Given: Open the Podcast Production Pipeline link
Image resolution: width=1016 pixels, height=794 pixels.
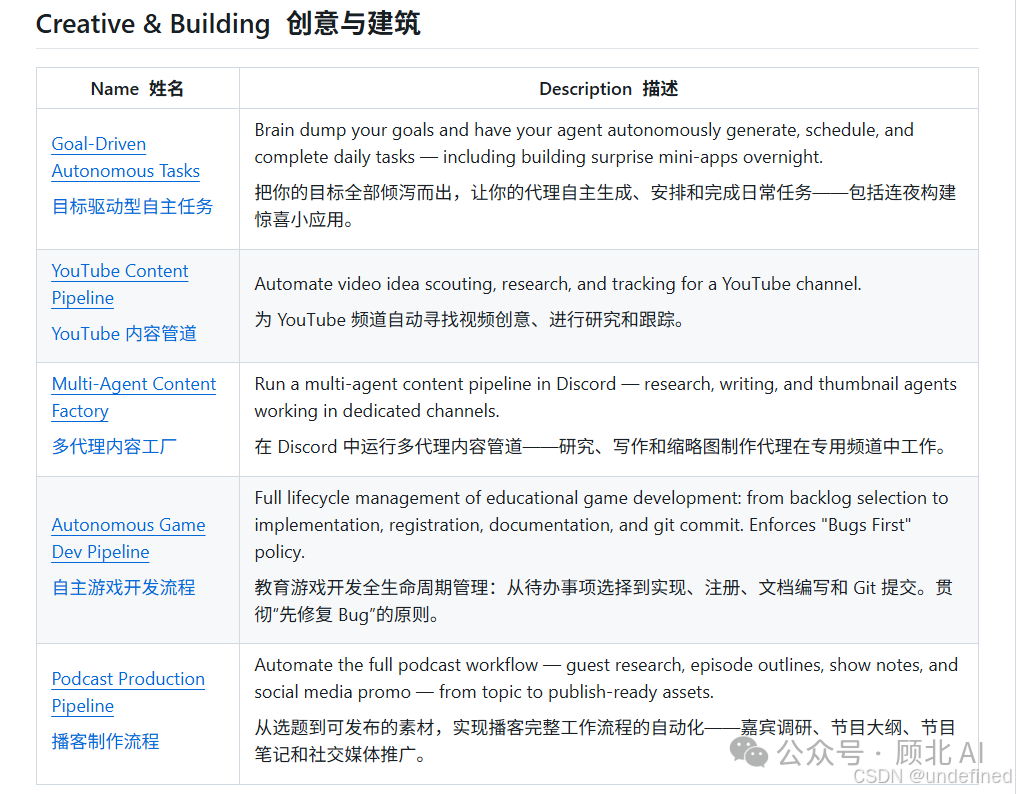Looking at the screenshot, I should 128,693.
